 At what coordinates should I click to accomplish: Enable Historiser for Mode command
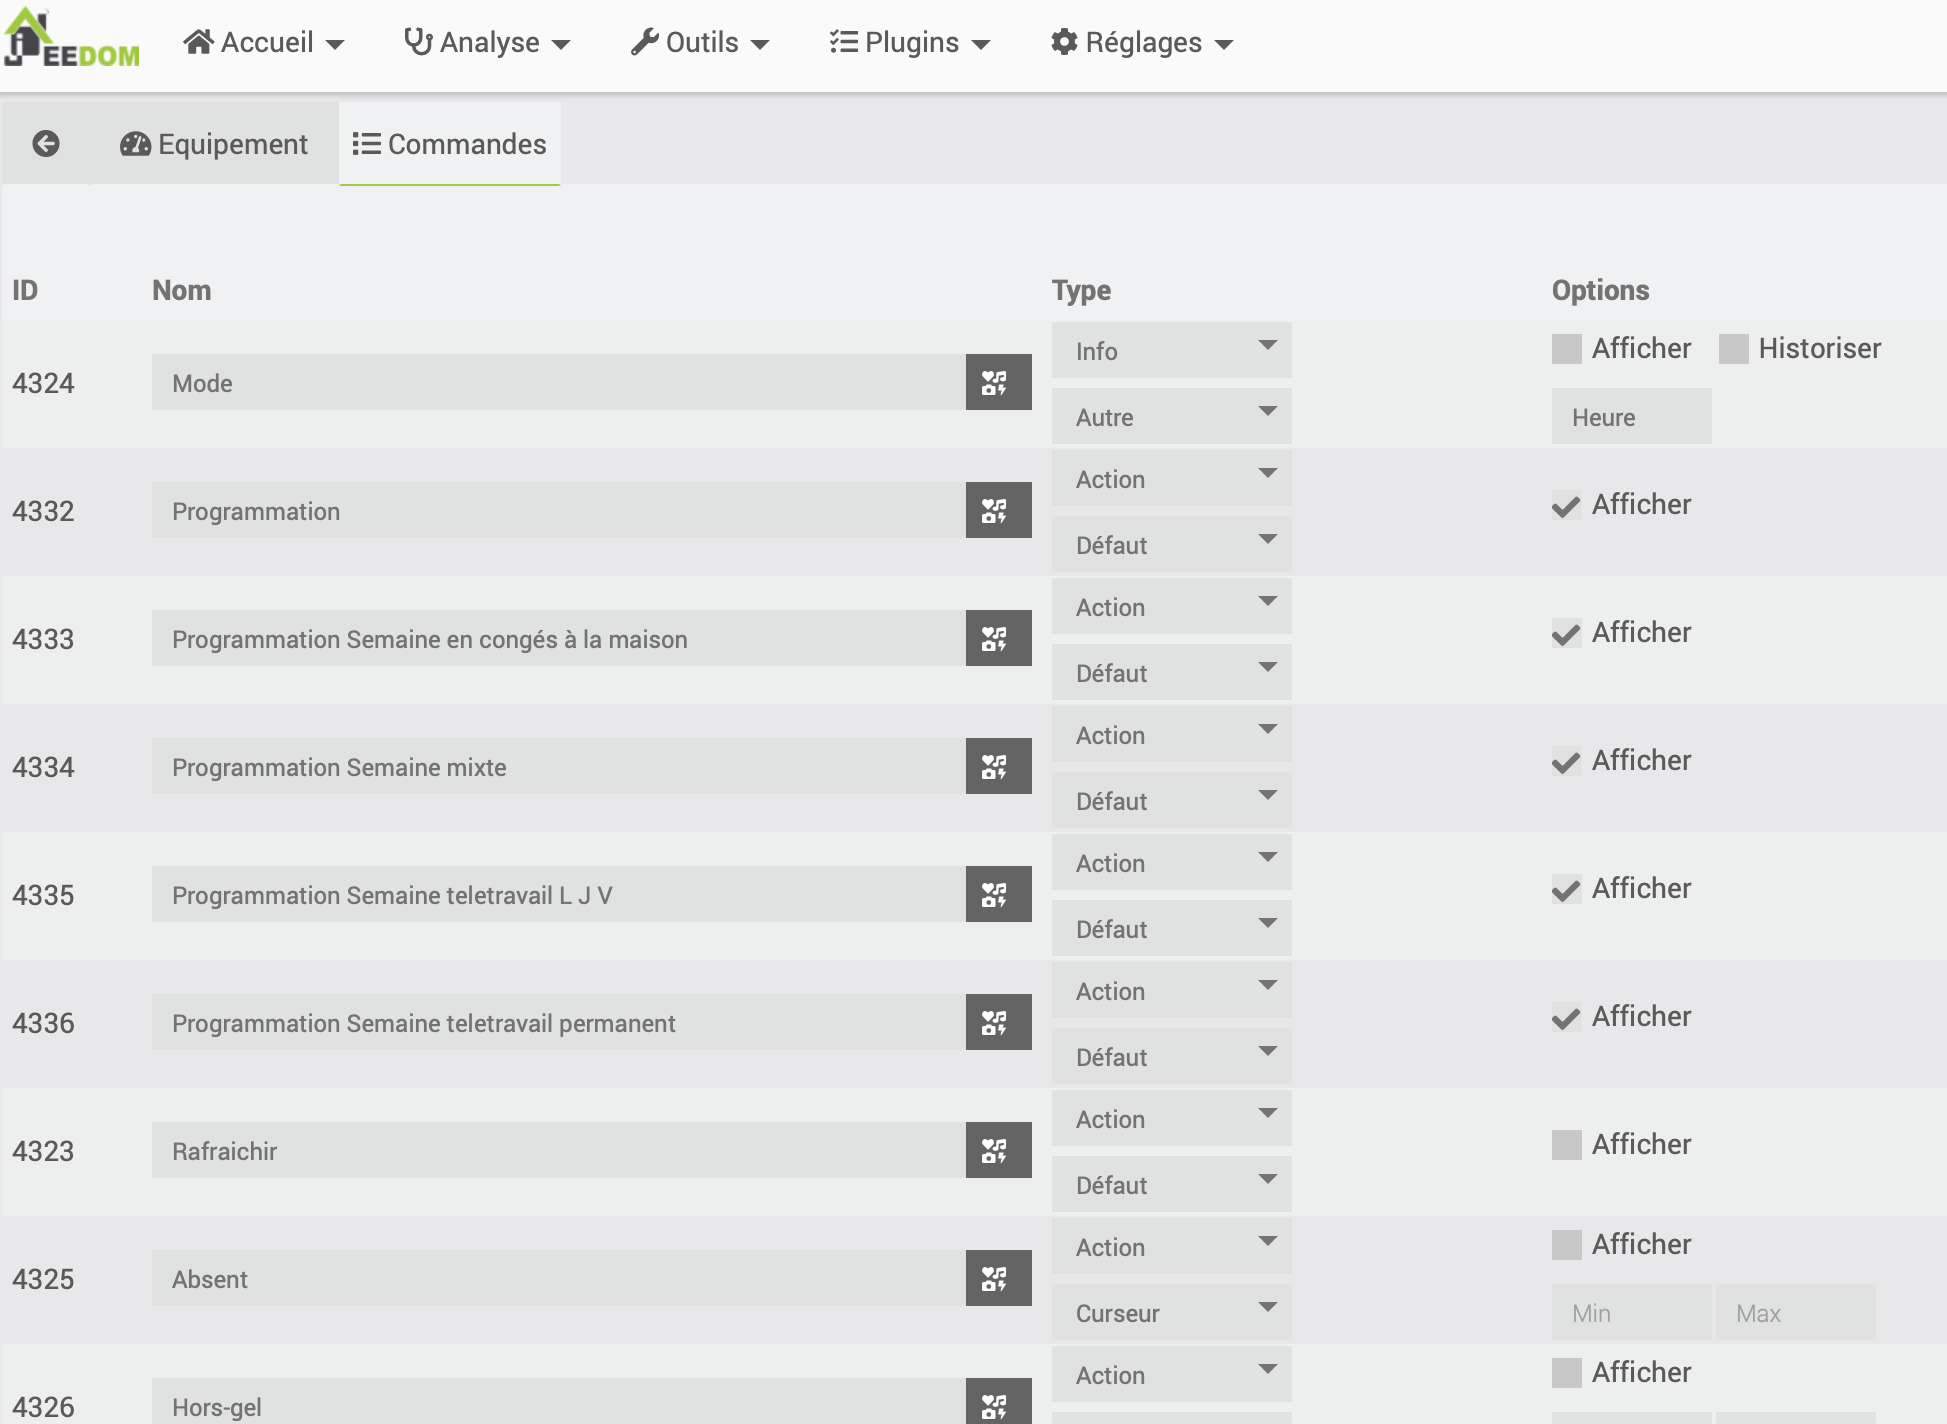(1733, 349)
